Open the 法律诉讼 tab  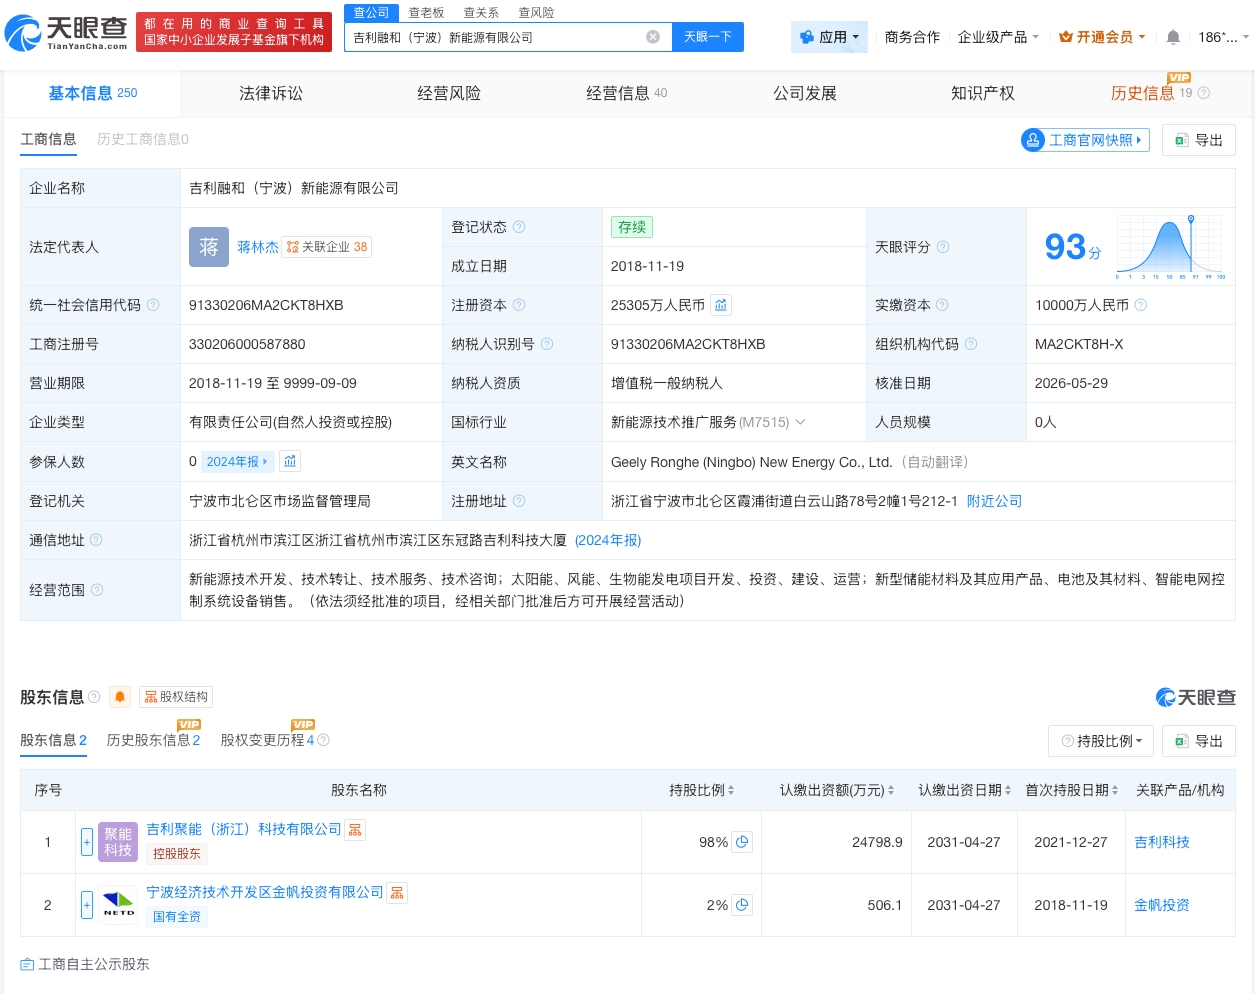click(270, 93)
